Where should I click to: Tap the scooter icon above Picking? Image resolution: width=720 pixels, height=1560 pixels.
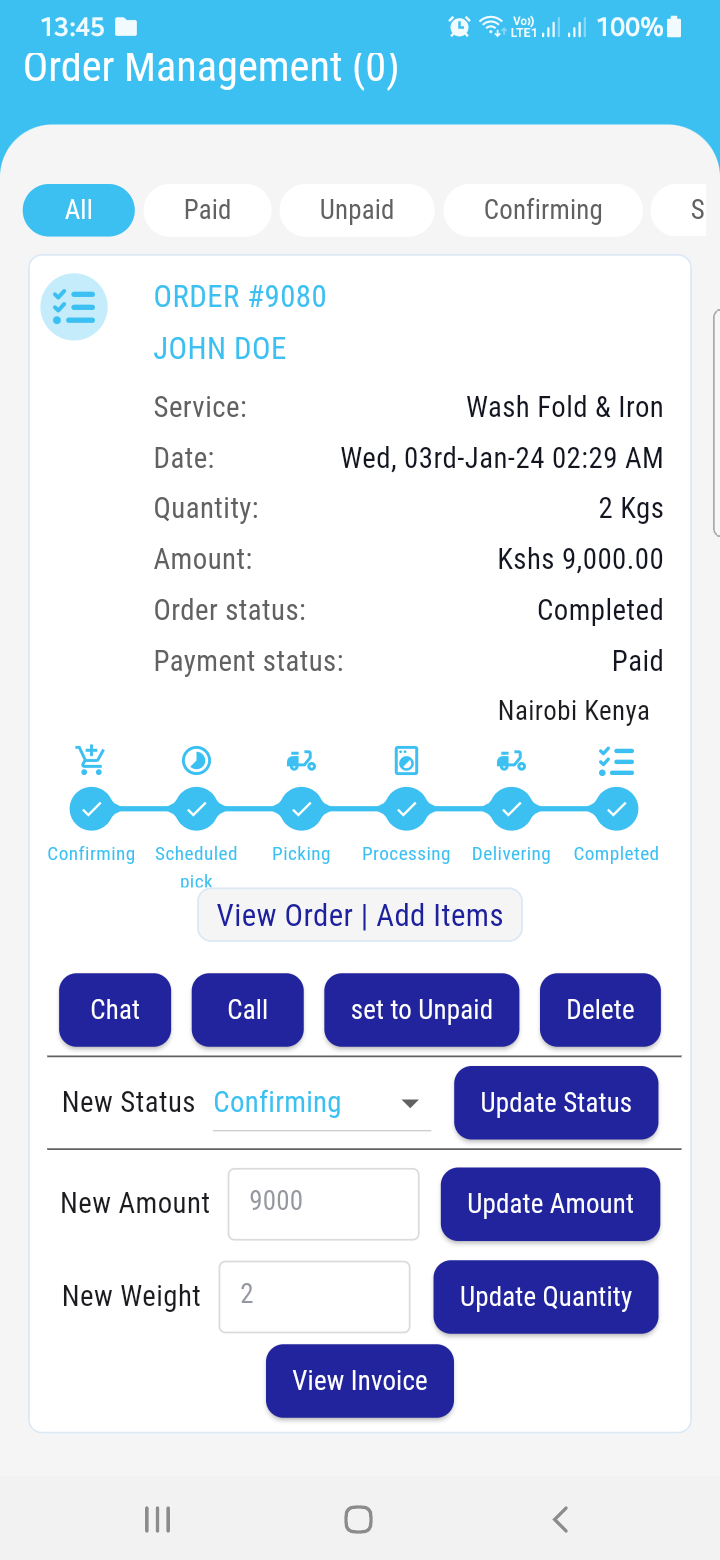[301, 761]
